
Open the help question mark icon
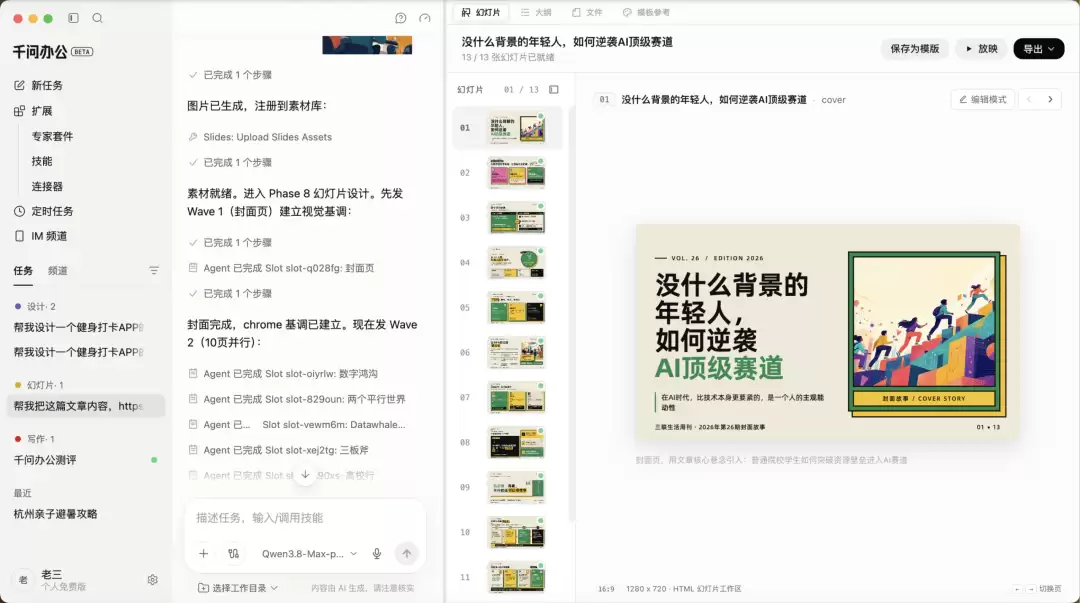(401, 18)
